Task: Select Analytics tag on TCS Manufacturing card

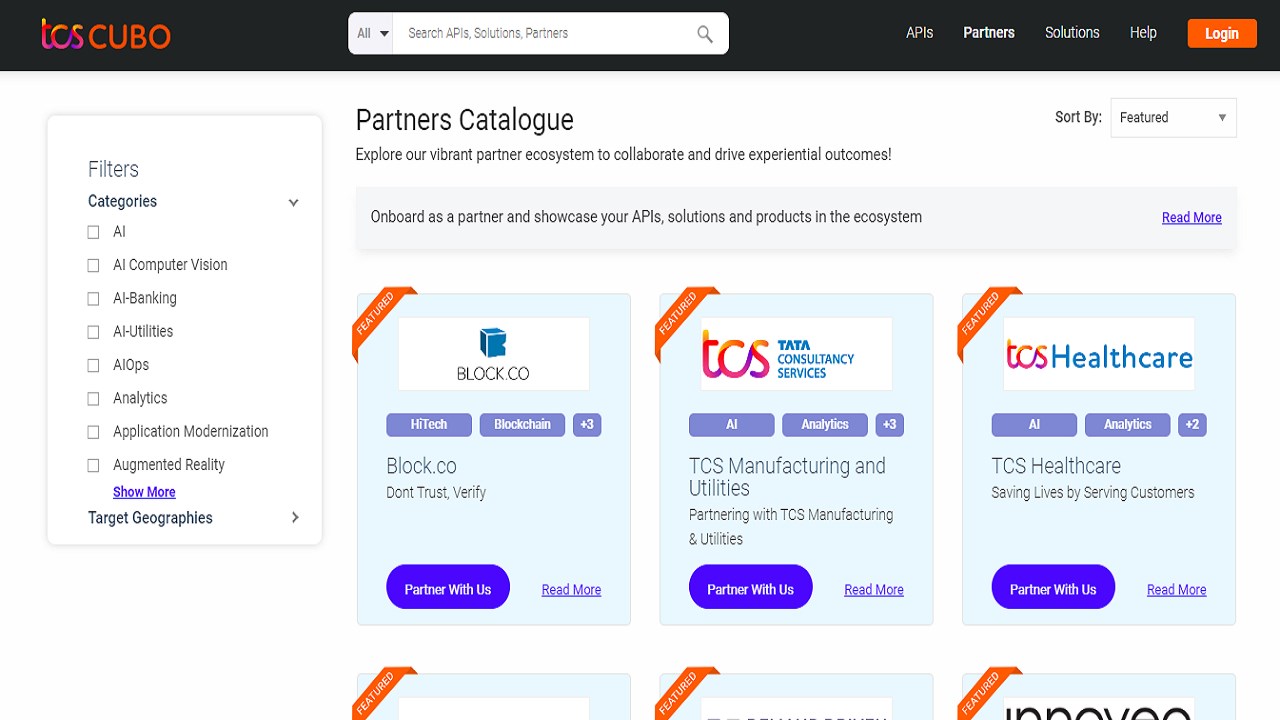Action: tap(825, 425)
